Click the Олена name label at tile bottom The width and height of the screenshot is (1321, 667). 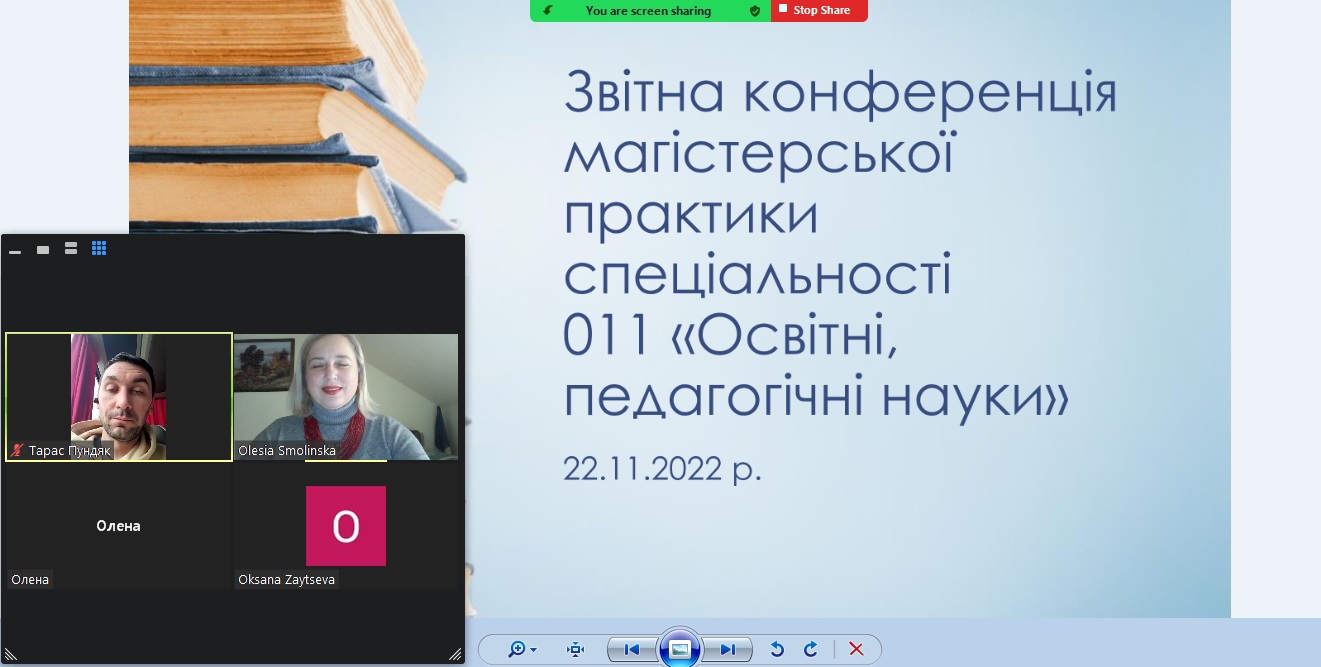click(30, 580)
